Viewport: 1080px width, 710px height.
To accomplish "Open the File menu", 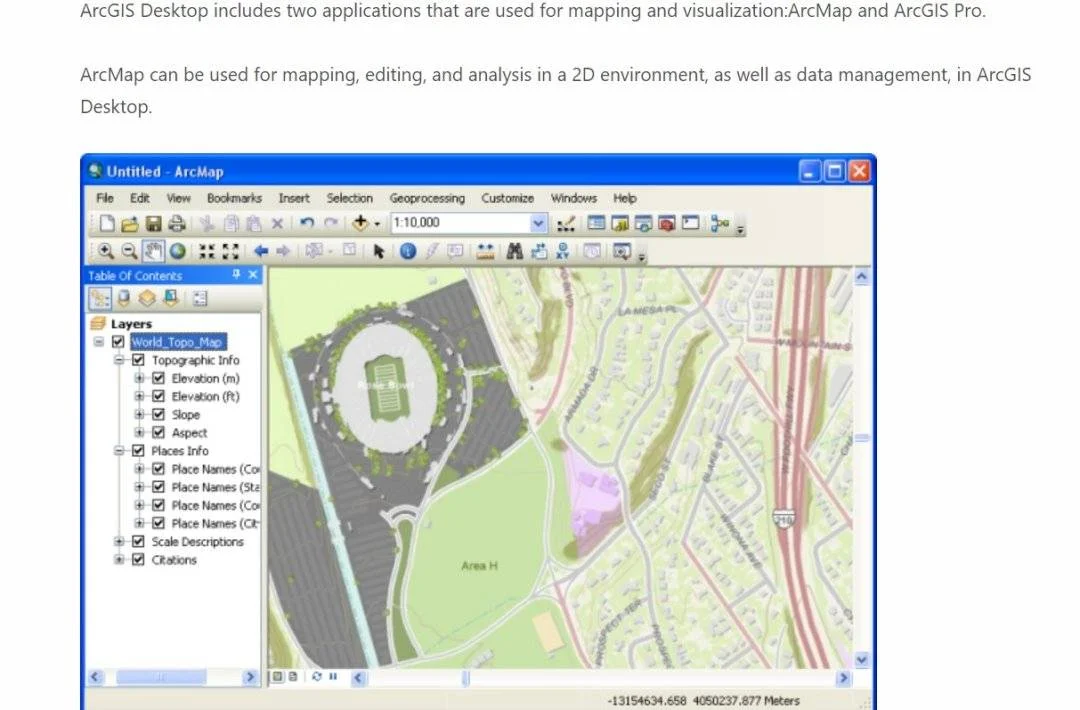I will (x=105, y=198).
